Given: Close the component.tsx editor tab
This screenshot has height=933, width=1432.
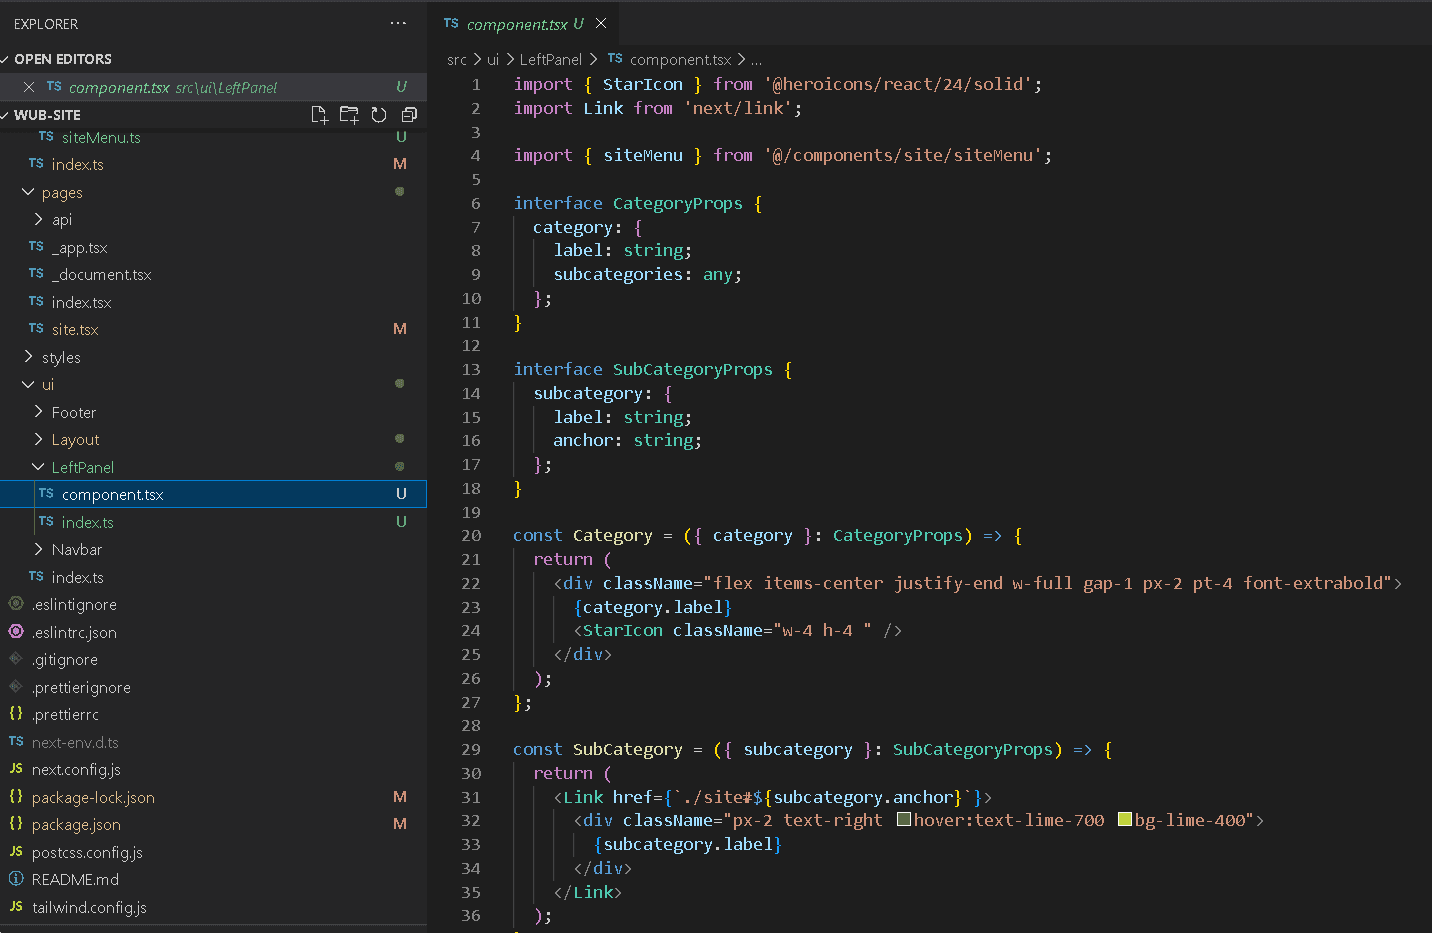Looking at the screenshot, I should point(601,23).
